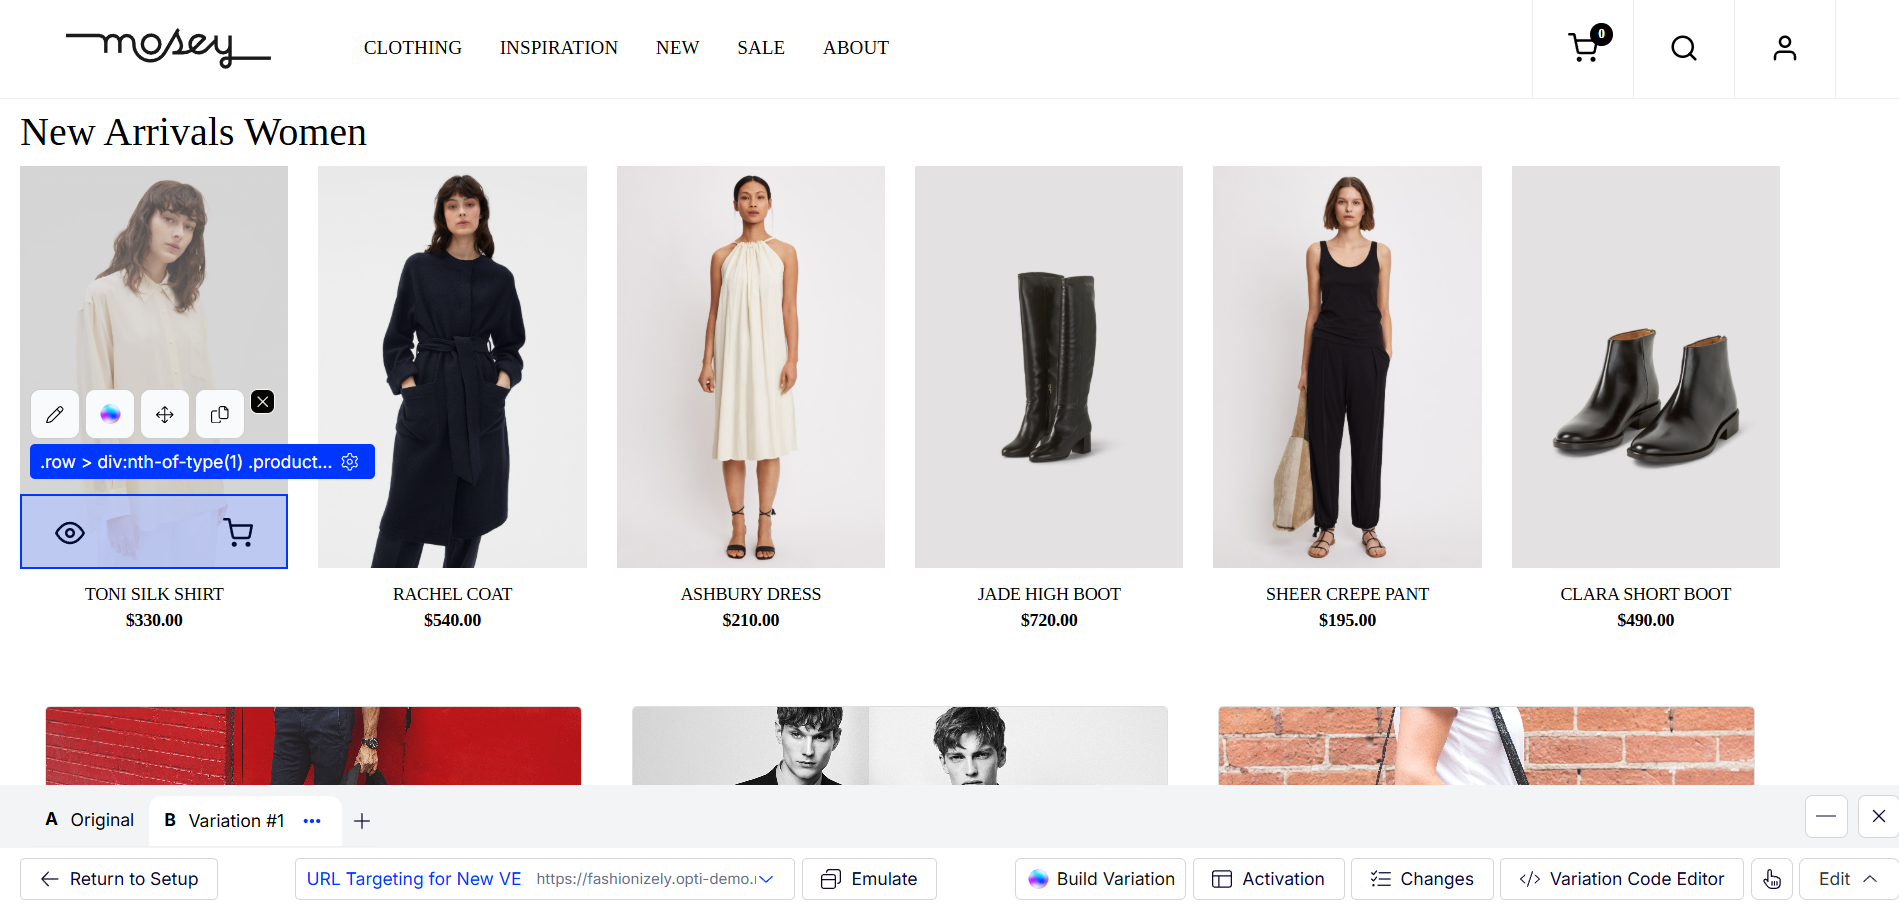Click the pencil edit icon on selected element
Screen dimensions: 1899x909
55,414
